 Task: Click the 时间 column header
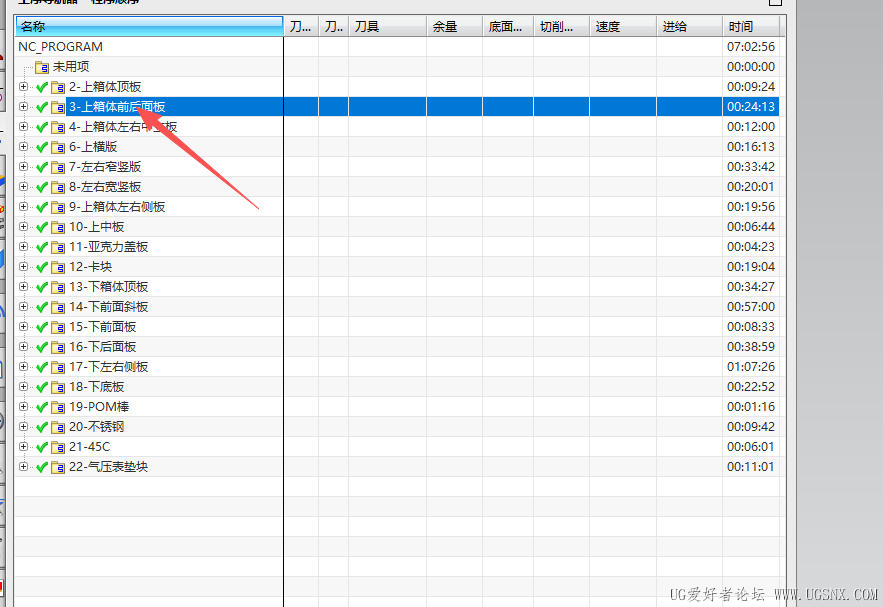751,26
